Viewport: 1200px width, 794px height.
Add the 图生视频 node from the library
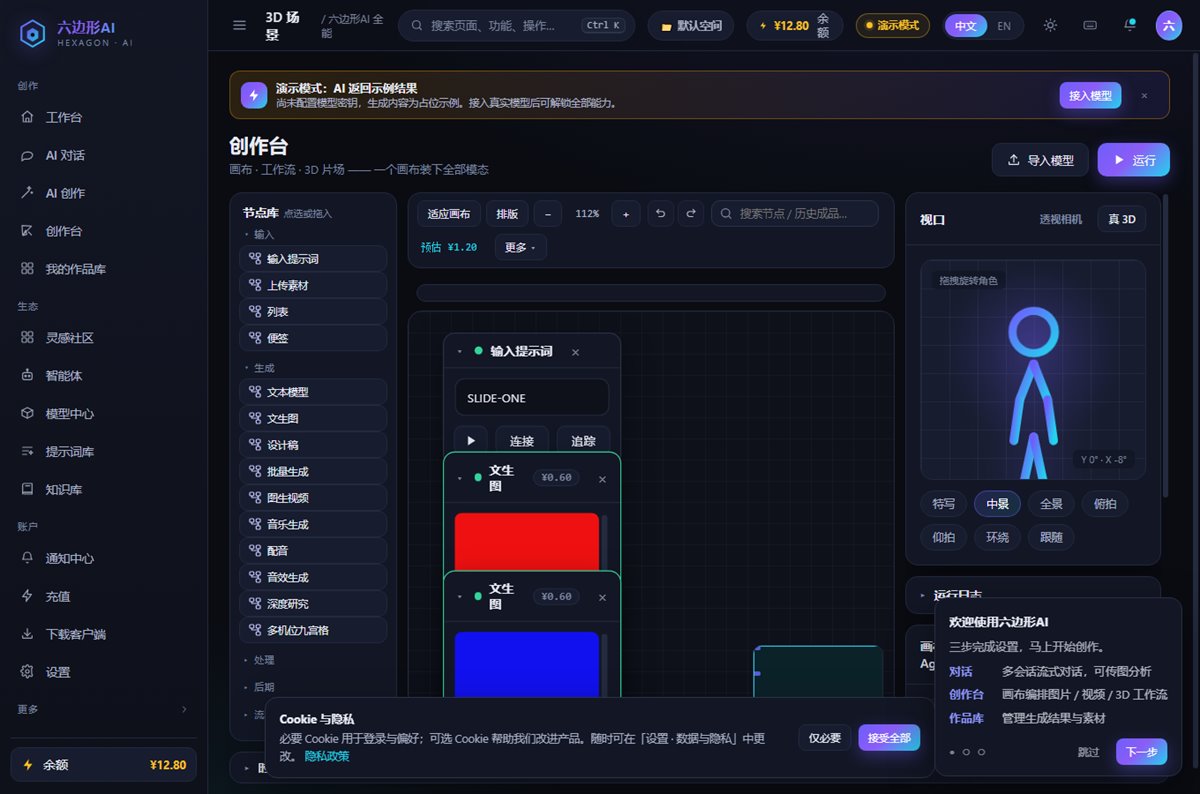tap(313, 498)
